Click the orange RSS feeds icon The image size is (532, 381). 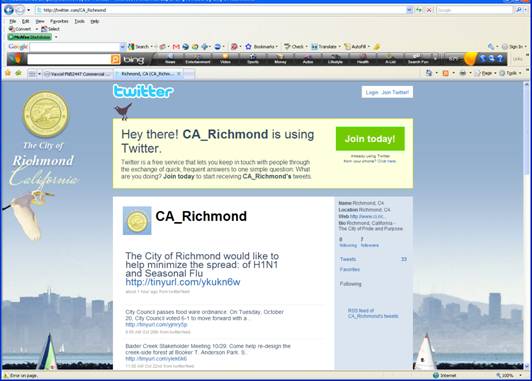point(446,73)
